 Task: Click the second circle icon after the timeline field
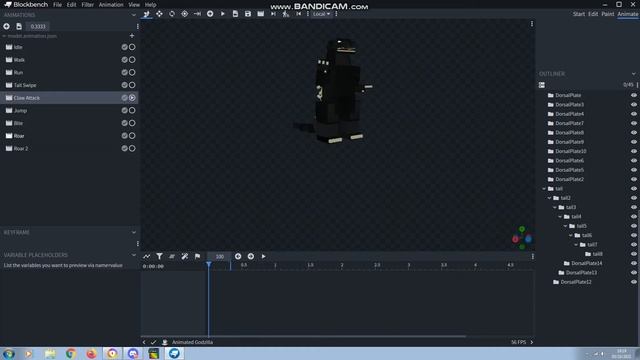coord(251,256)
